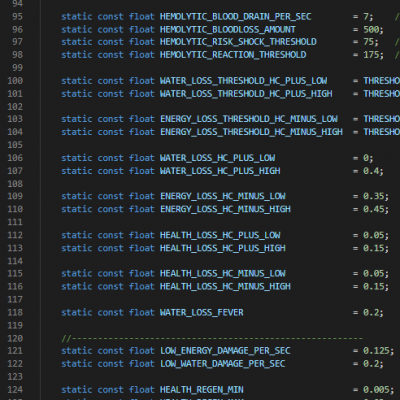Click the value 0.2 on line 118
This screenshot has width=400, height=400.
(371, 313)
